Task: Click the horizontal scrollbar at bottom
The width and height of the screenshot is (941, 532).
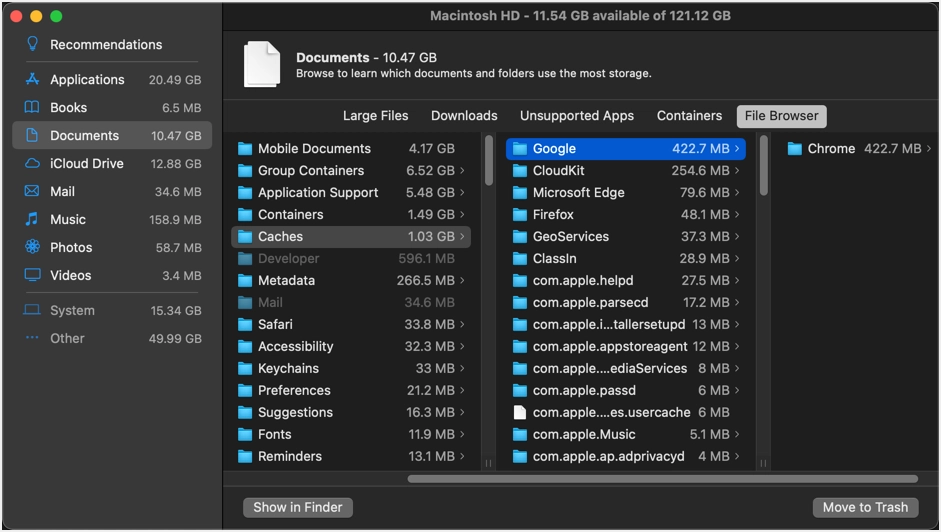Action: 663,479
